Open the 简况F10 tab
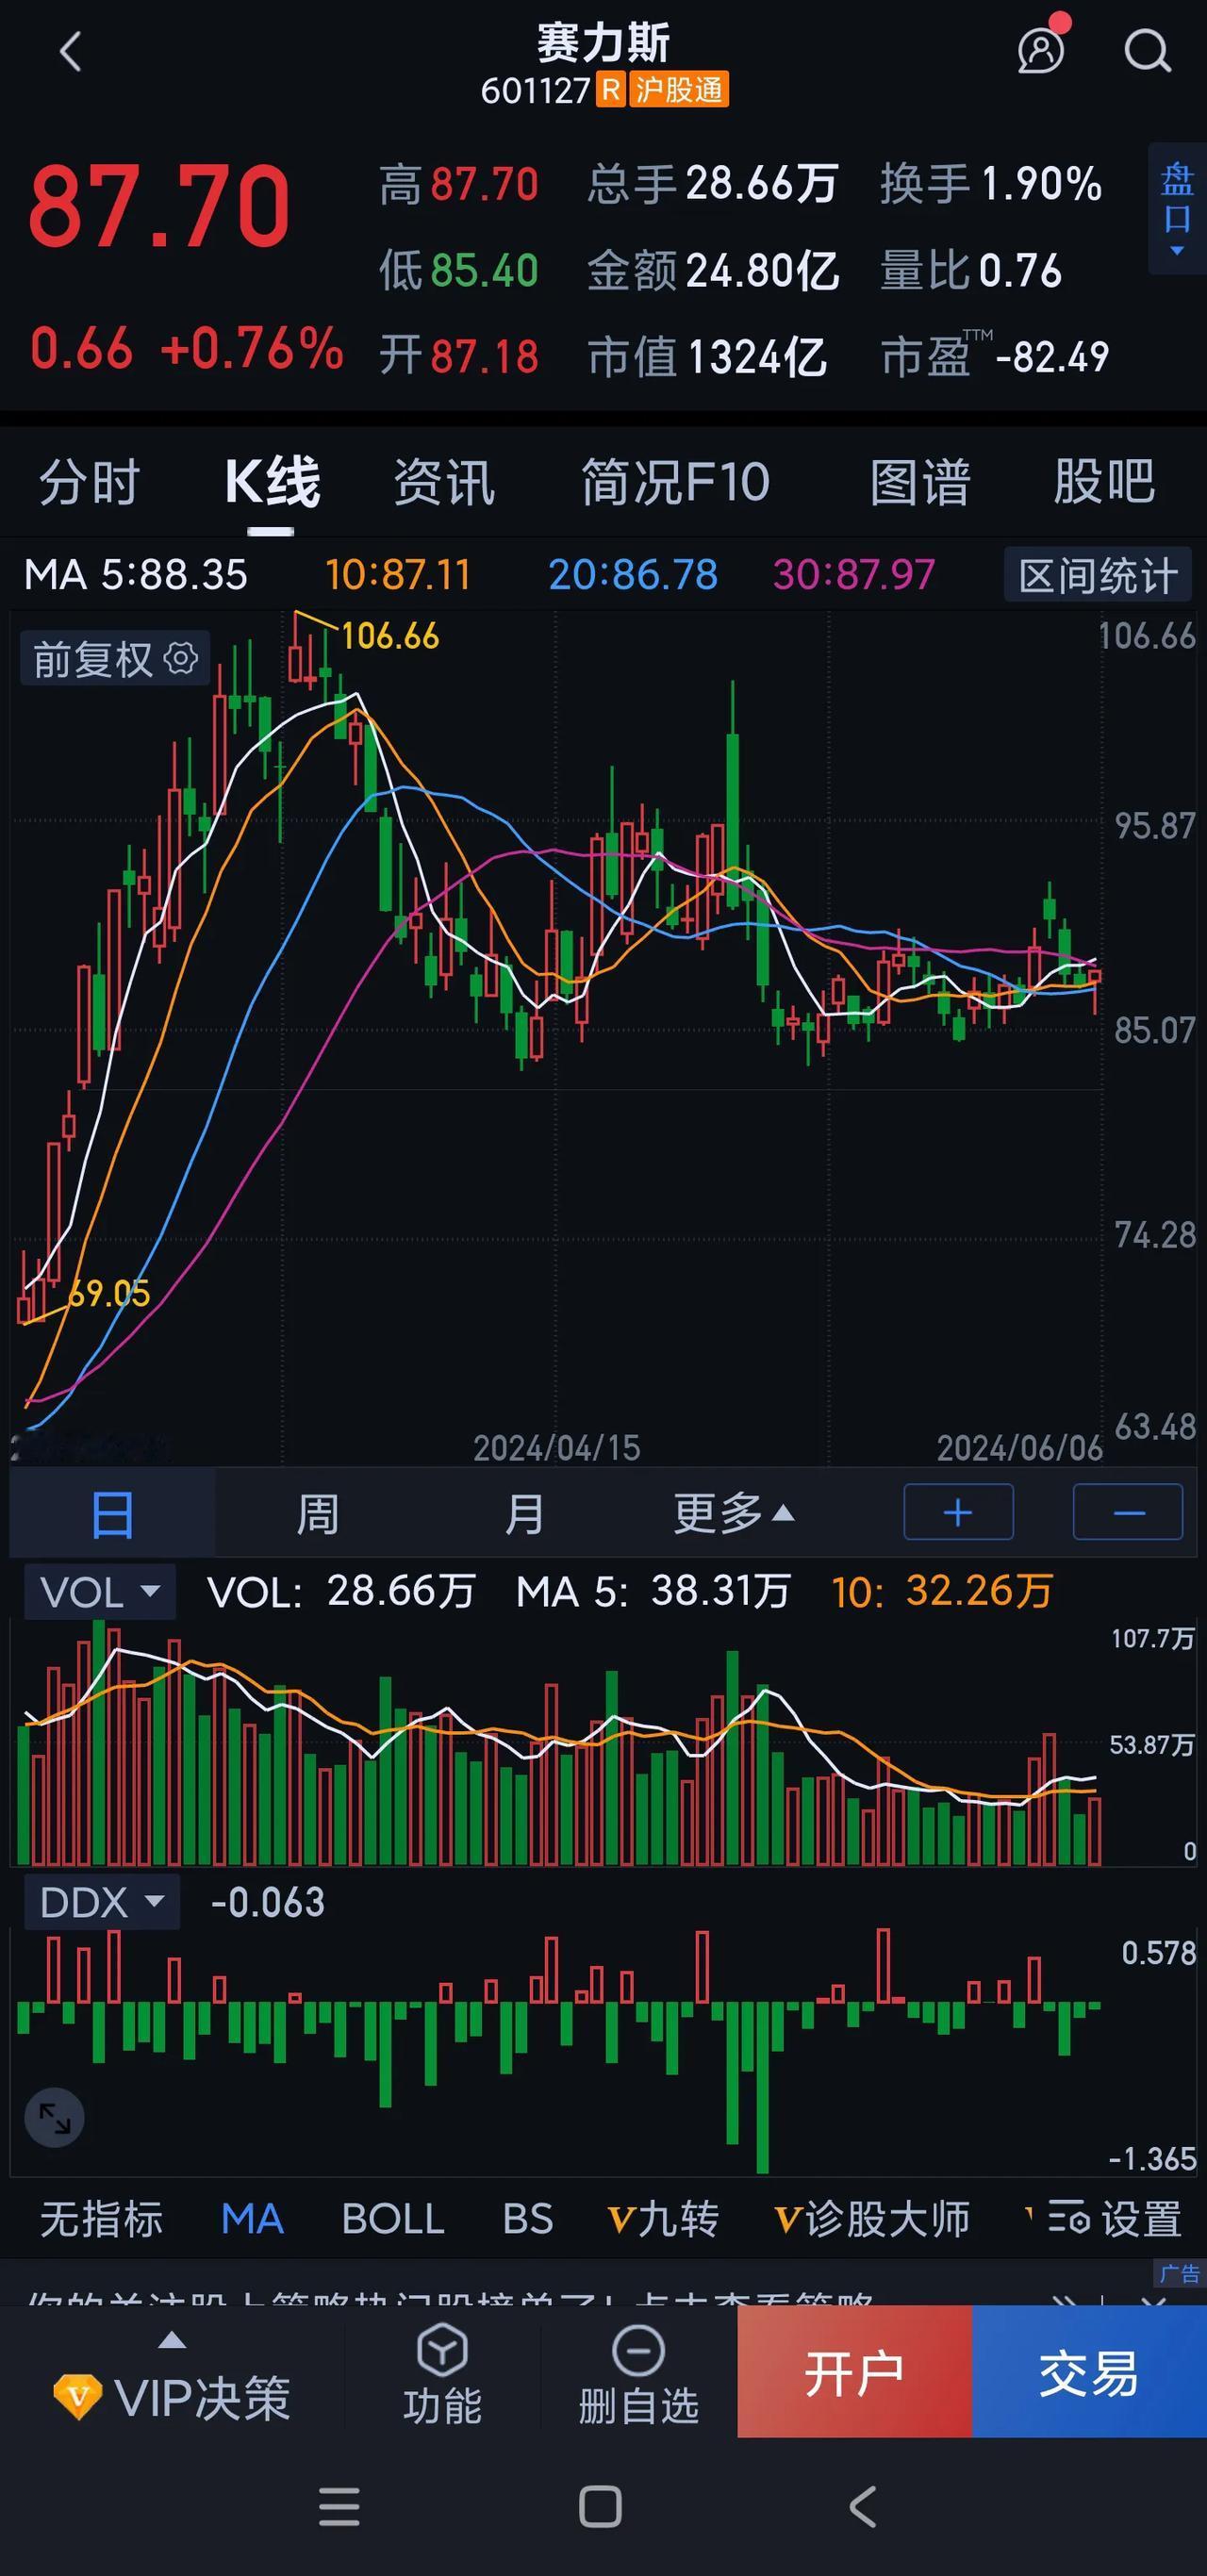This screenshot has height=2576, width=1207. (x=676, y=483)
